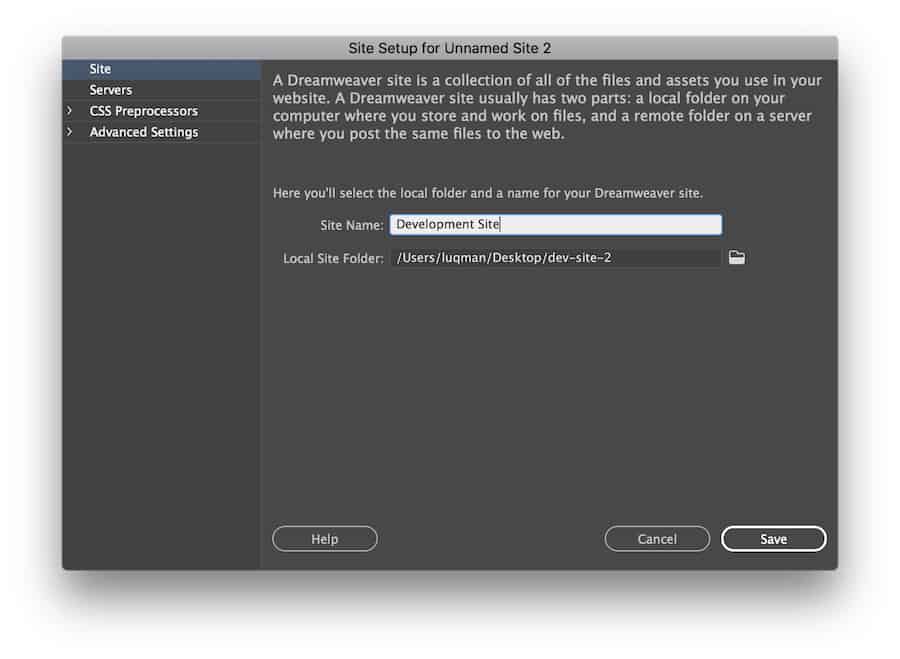900x659 pixels.
Task: Place cursor after the Development Site text
Action: tap(505, 224)
